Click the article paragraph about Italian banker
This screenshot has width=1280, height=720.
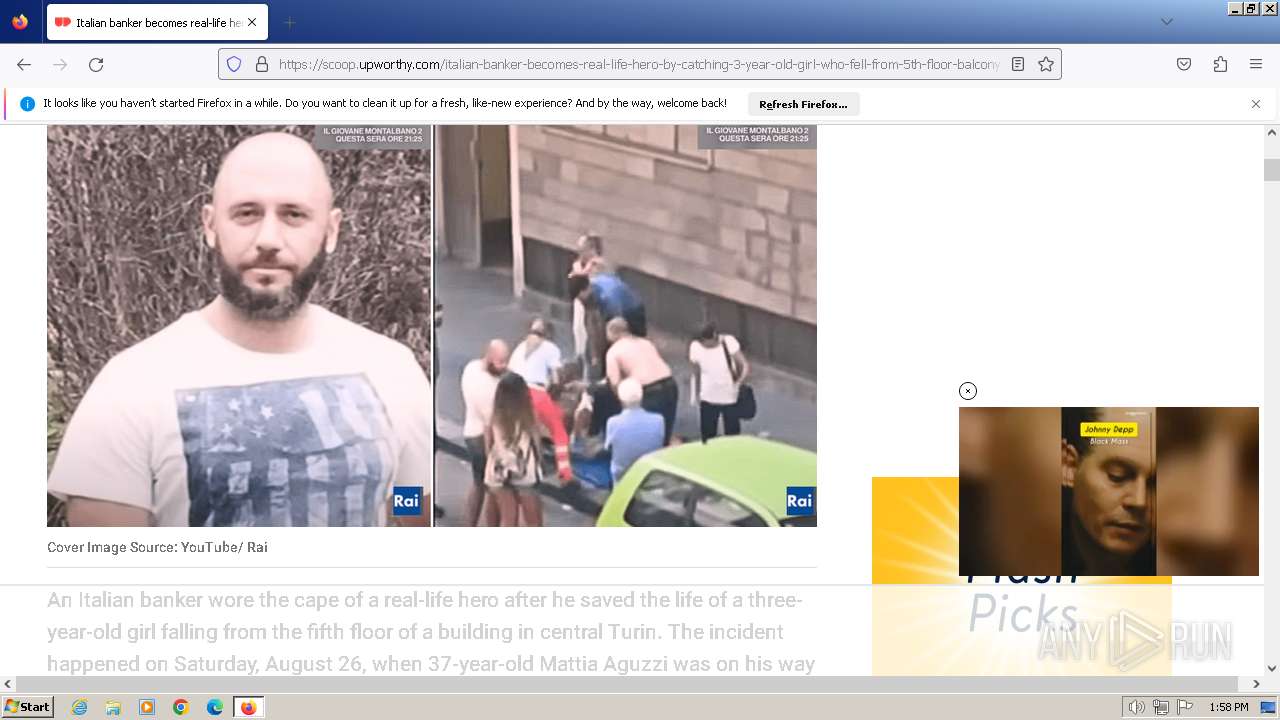point(431,632)
